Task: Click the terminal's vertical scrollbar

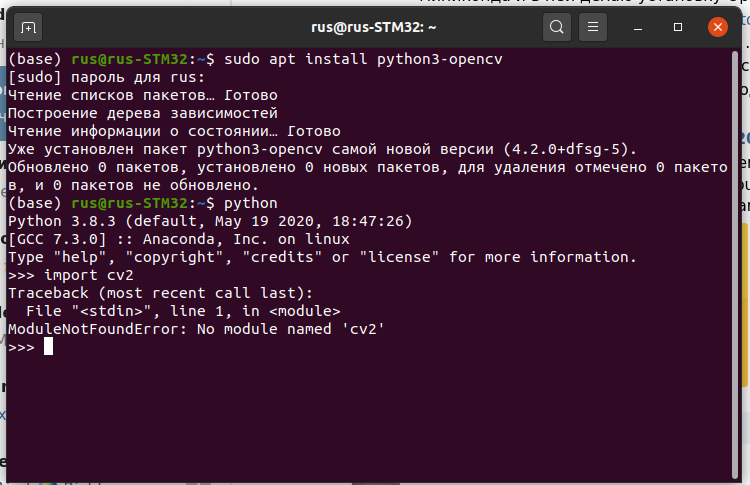Action: [735, 264]
